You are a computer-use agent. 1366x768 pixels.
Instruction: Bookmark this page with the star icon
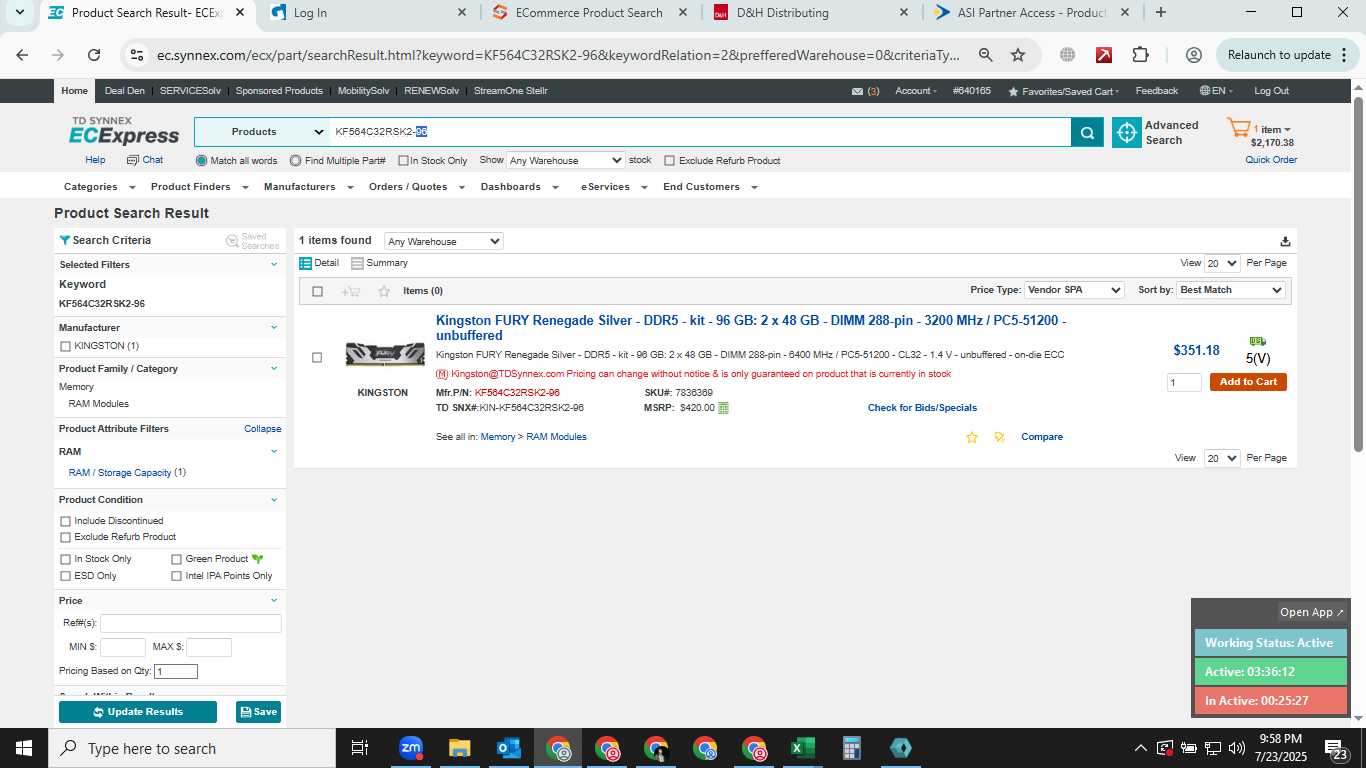point(1018,55)
